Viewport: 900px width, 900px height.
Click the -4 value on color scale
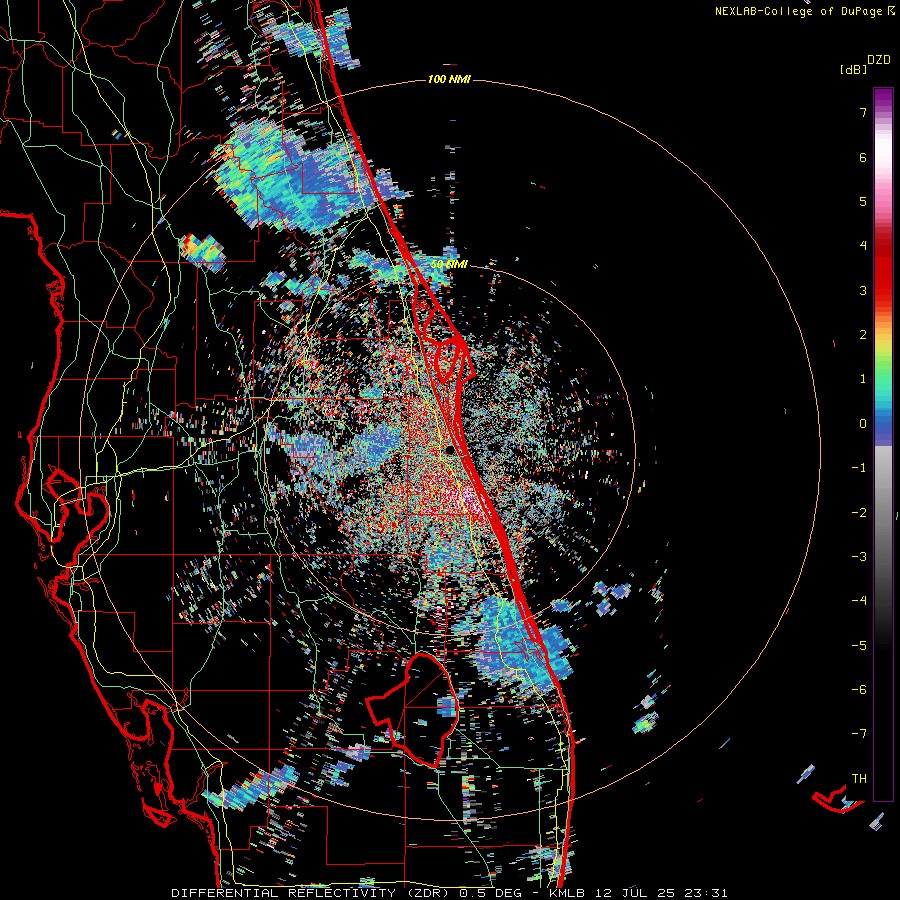(x=859, y=601)
